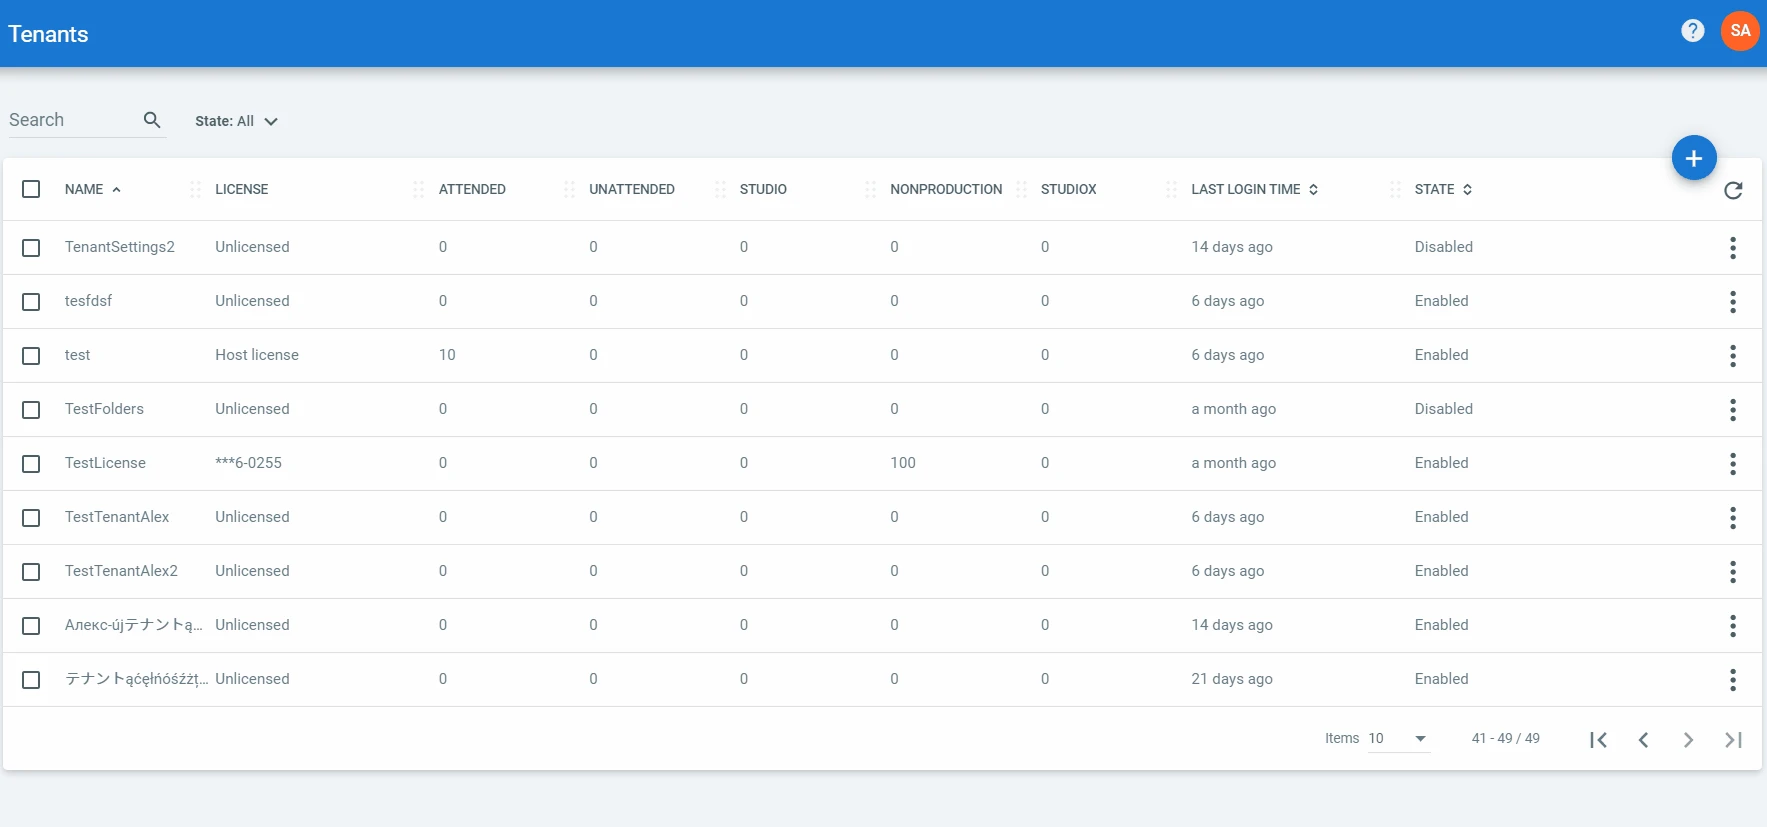Open the SA user avatar menu
Screen dimensions: 1767x827
tap(1740, 31)
